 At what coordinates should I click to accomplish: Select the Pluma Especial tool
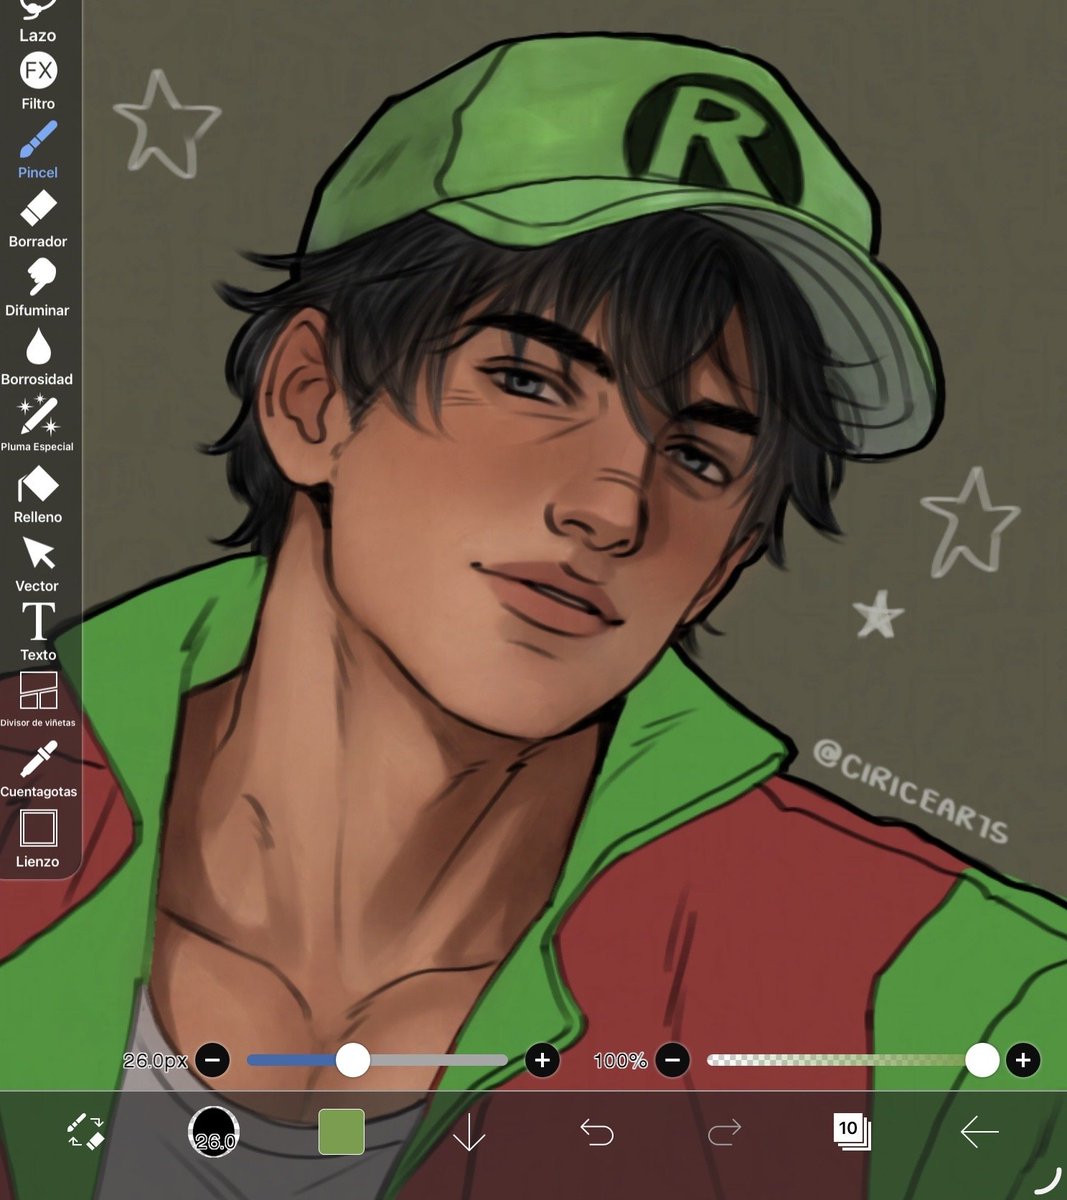38,424
